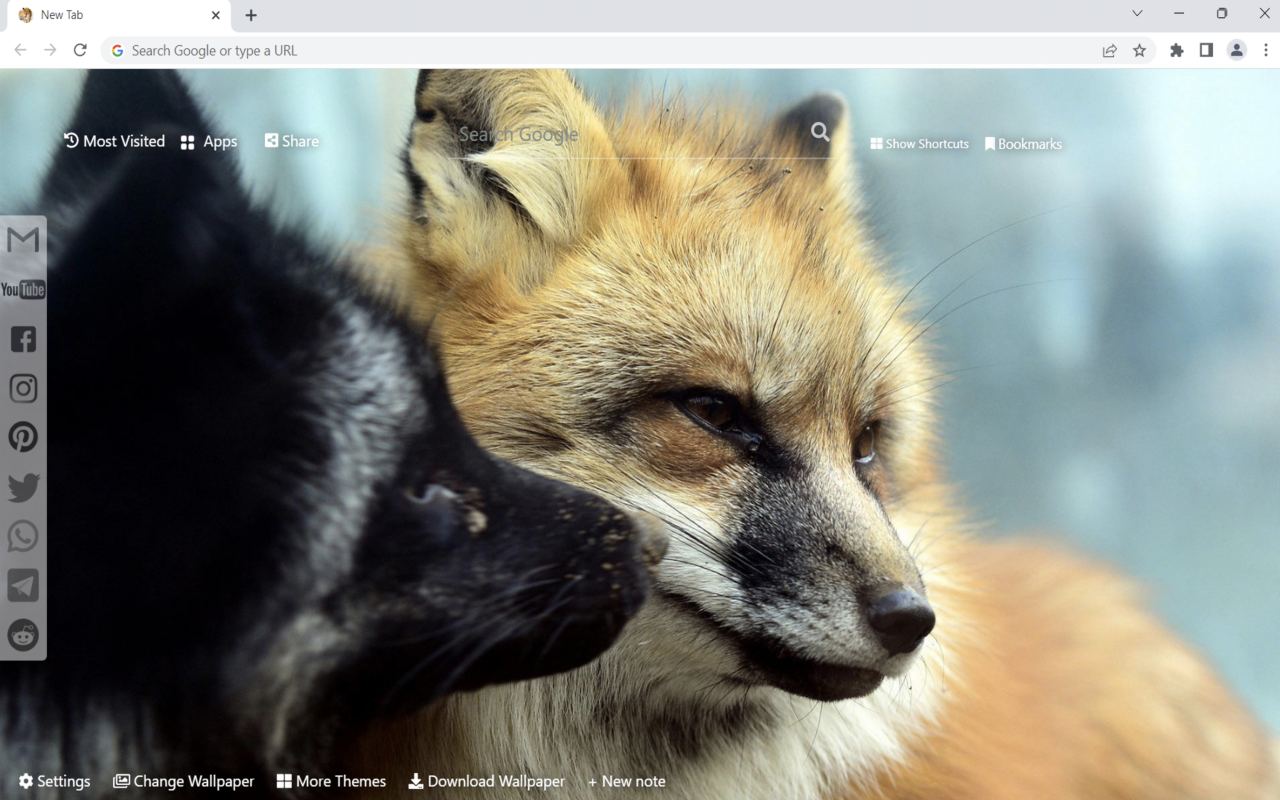Image resolution: width=1280 pixels, height=800 pixels.
Task: Open Facebook shortcut in sidebar
Action: [23, 339]
